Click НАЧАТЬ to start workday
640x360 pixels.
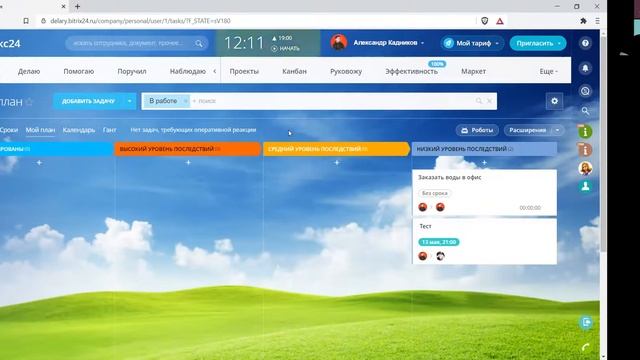coord(289,49)
